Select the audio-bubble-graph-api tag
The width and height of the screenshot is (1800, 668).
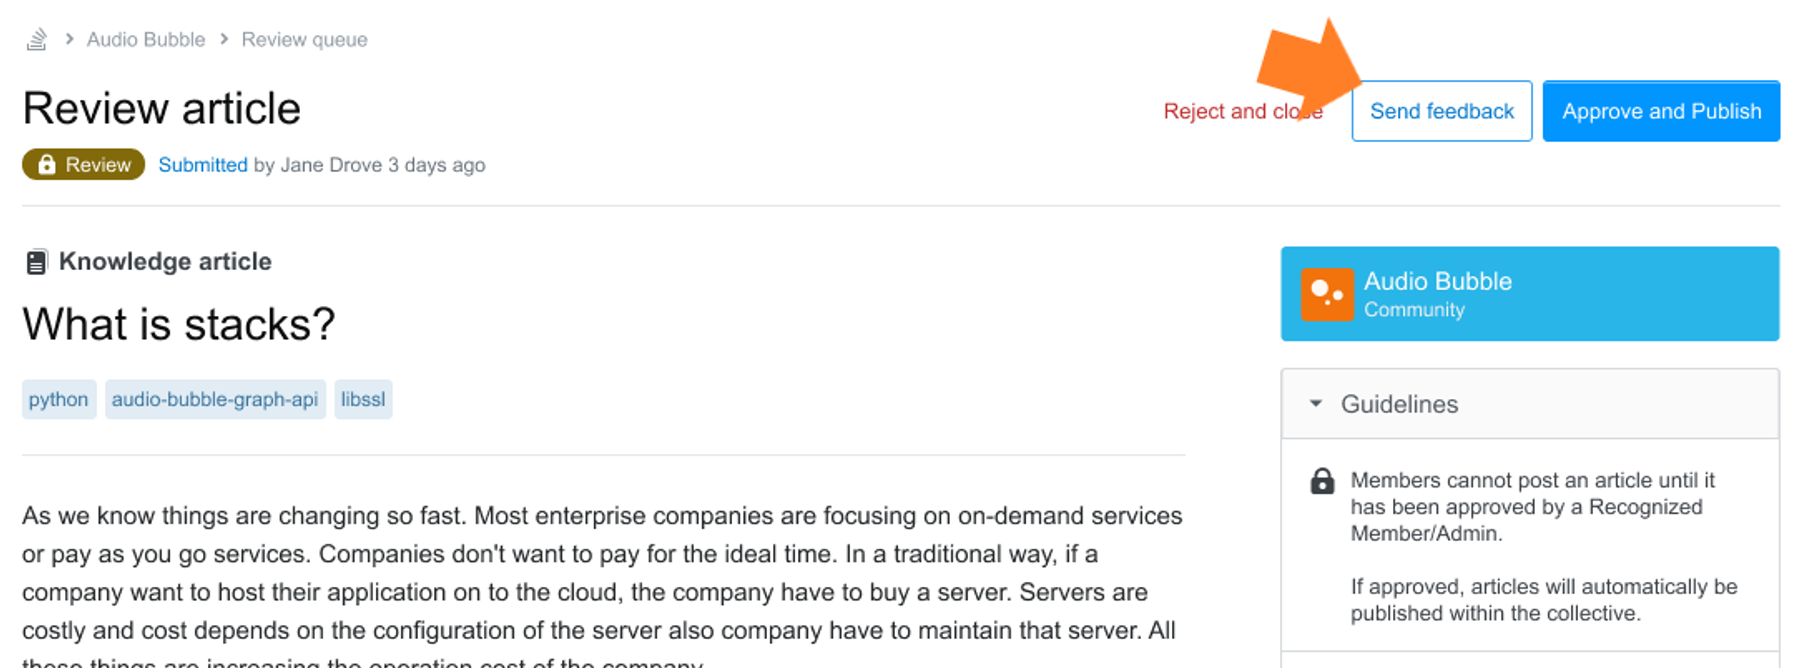coord(215,399)
